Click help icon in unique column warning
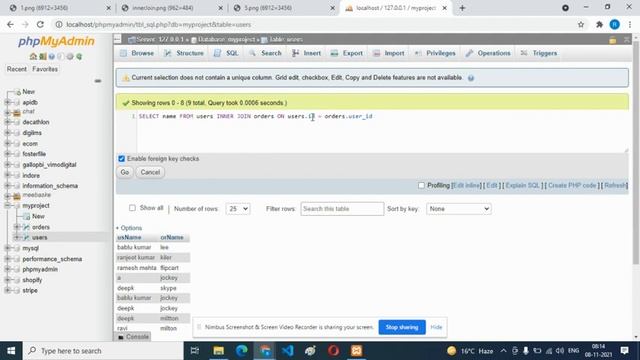 tap(471, 78)
